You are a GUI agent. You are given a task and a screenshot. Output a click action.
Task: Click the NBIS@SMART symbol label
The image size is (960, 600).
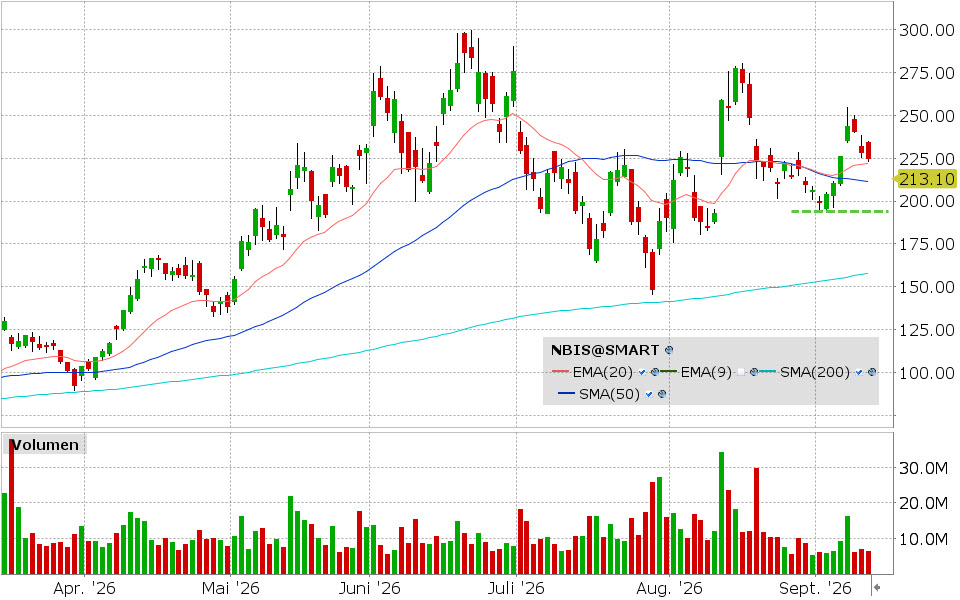click(605, 350)
